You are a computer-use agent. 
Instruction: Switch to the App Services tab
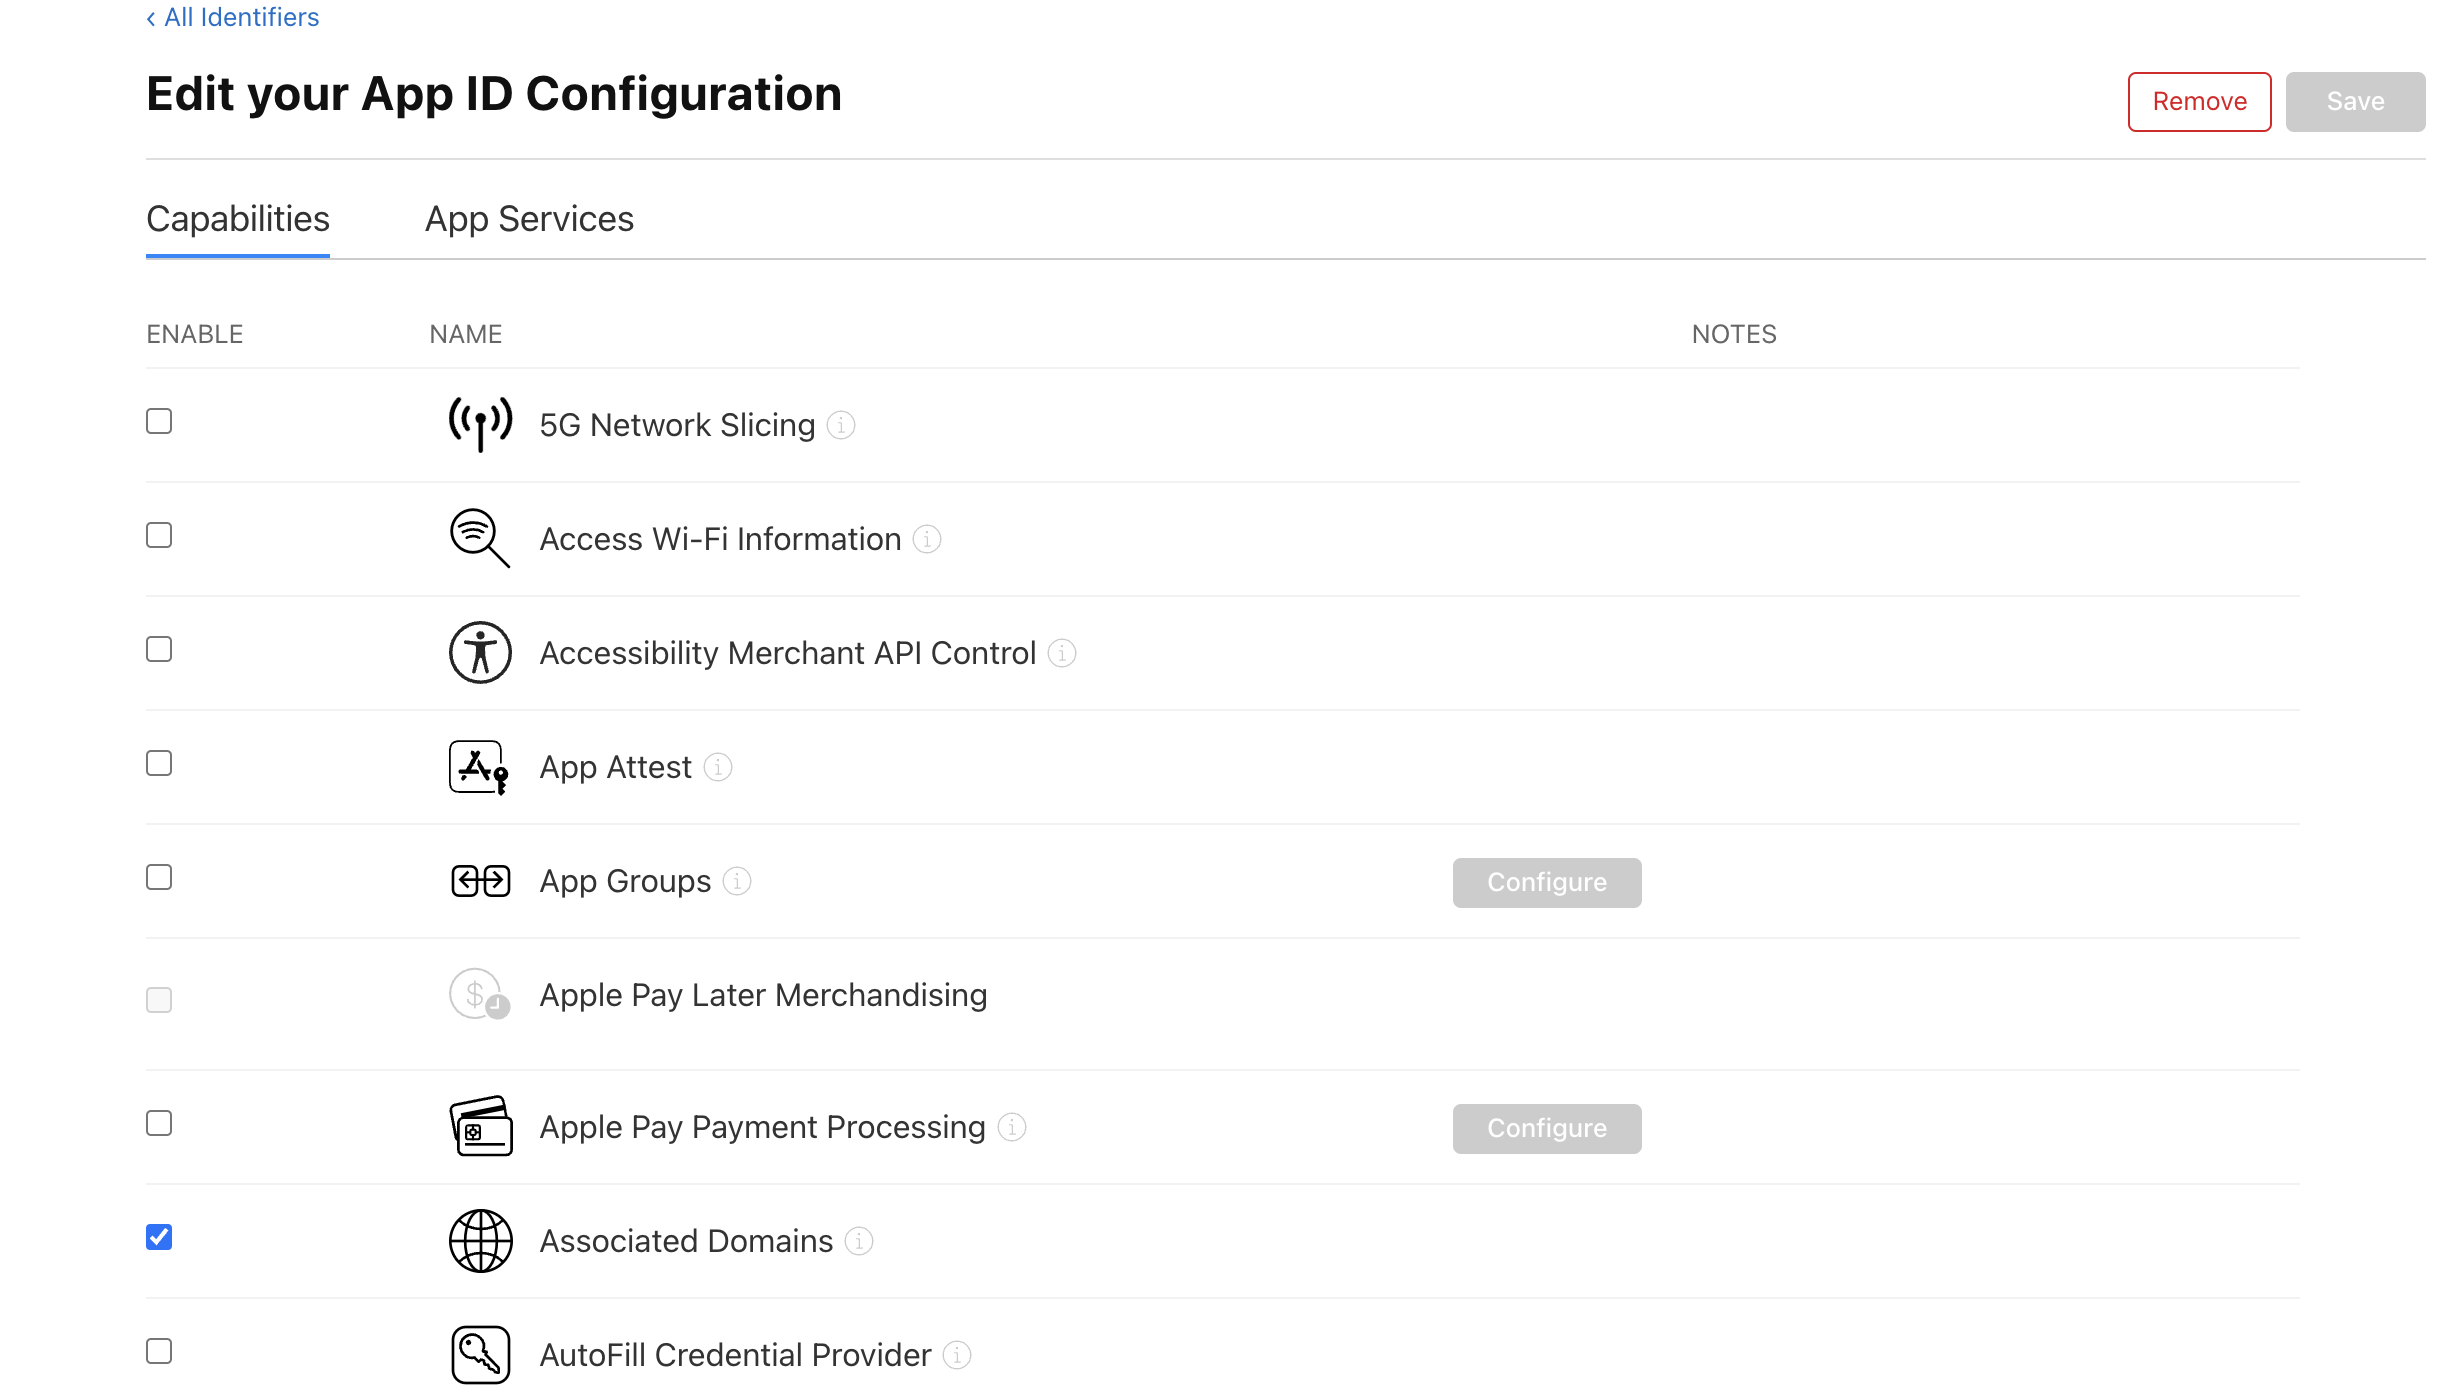pyautogui.click(x=529, y=218)
